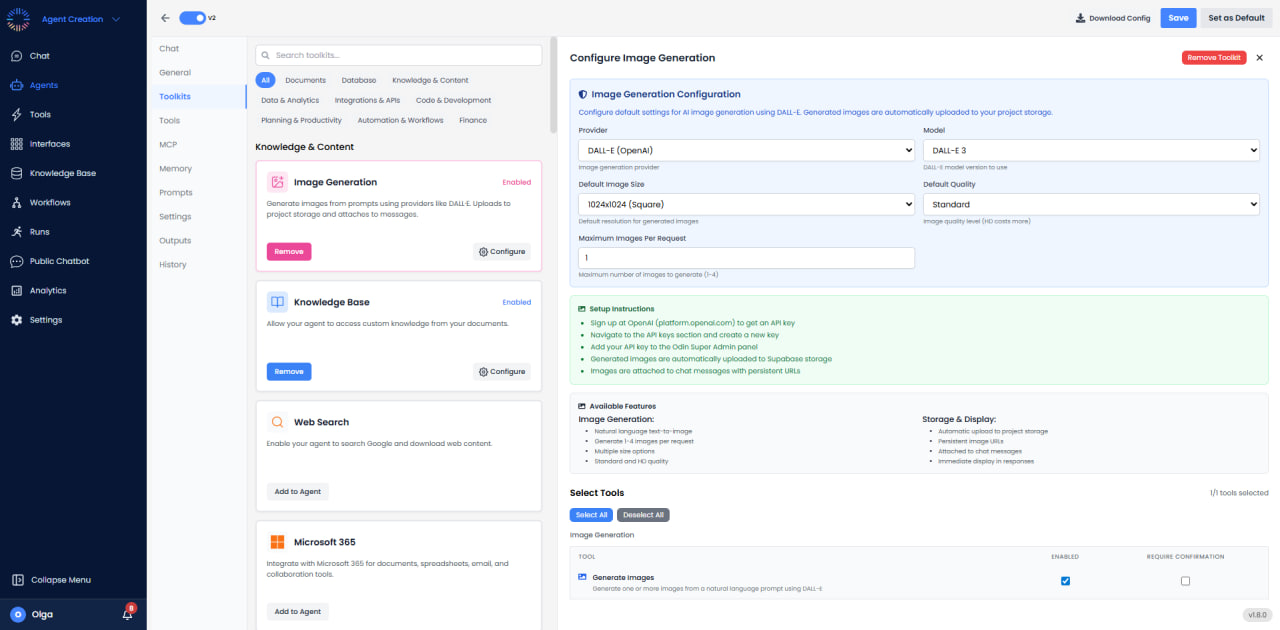Click the Collapse Menu panel icon
This screenshot has height=630, width=1280.
pyautogui.click(x=17, y=580)
